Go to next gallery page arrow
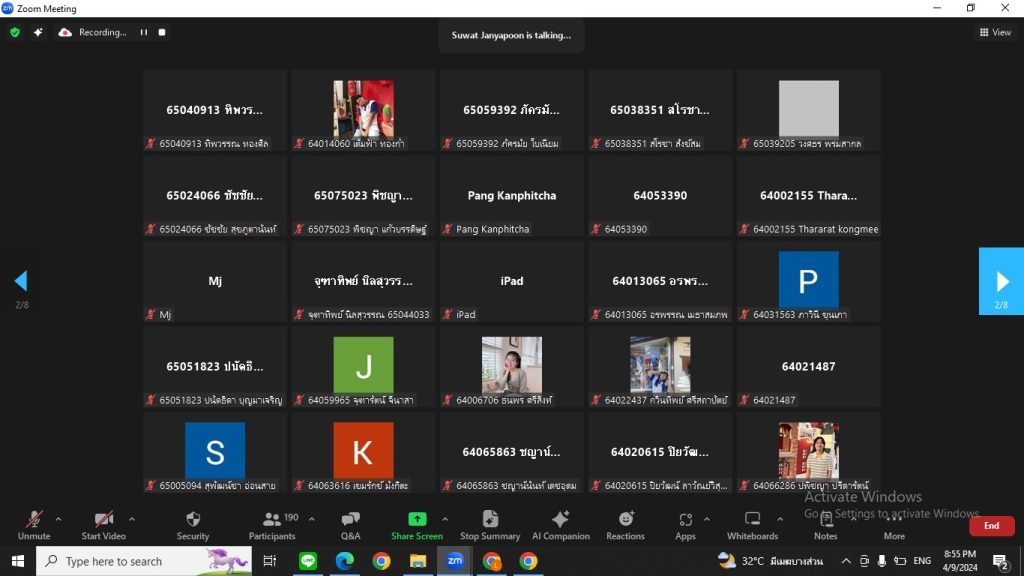This screenshot has width=1024, height=576. click(1001, 281)
